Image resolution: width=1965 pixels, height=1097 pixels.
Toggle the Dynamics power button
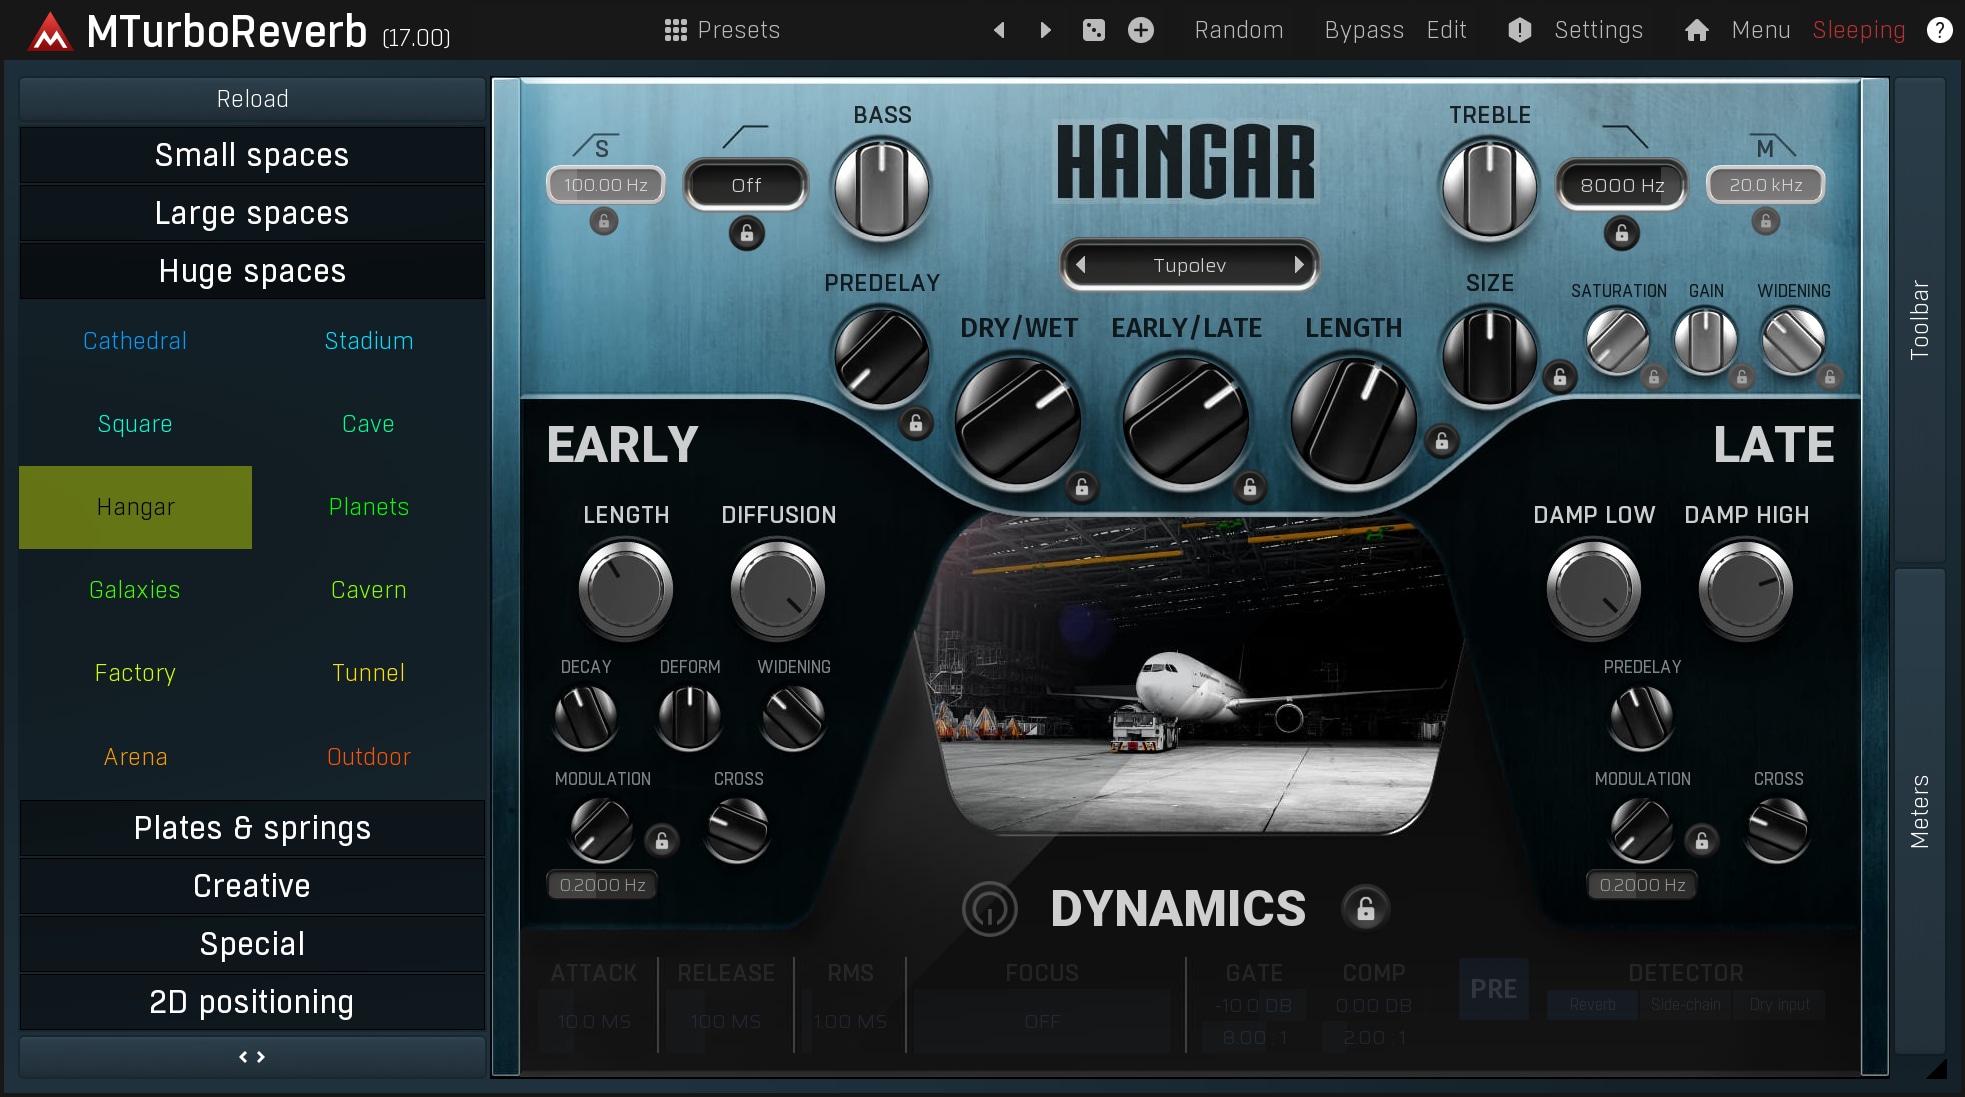click(989, 909)
